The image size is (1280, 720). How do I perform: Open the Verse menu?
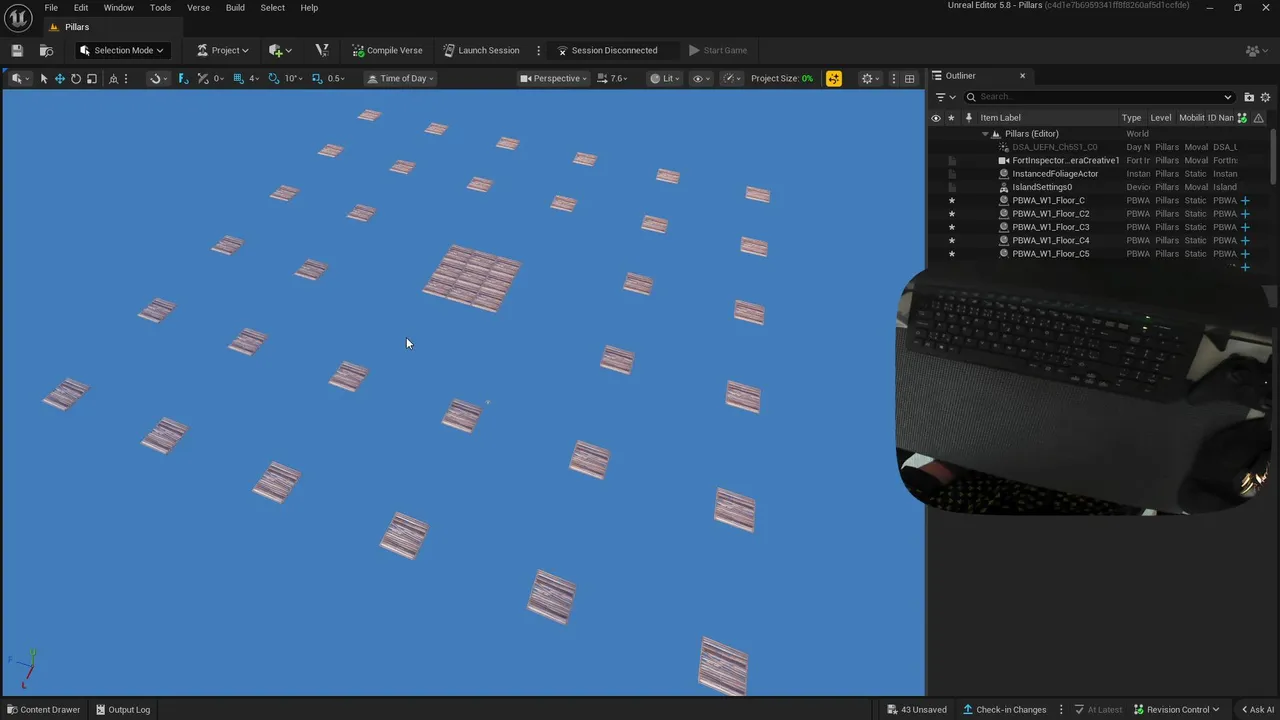198,7
